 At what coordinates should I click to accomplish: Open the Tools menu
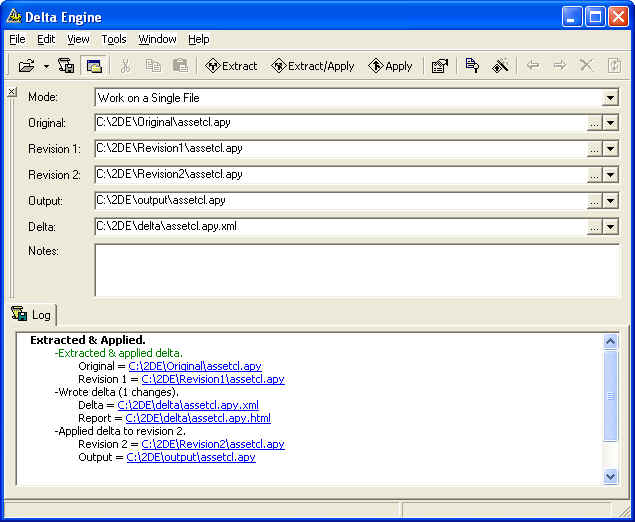click(114, 39)
